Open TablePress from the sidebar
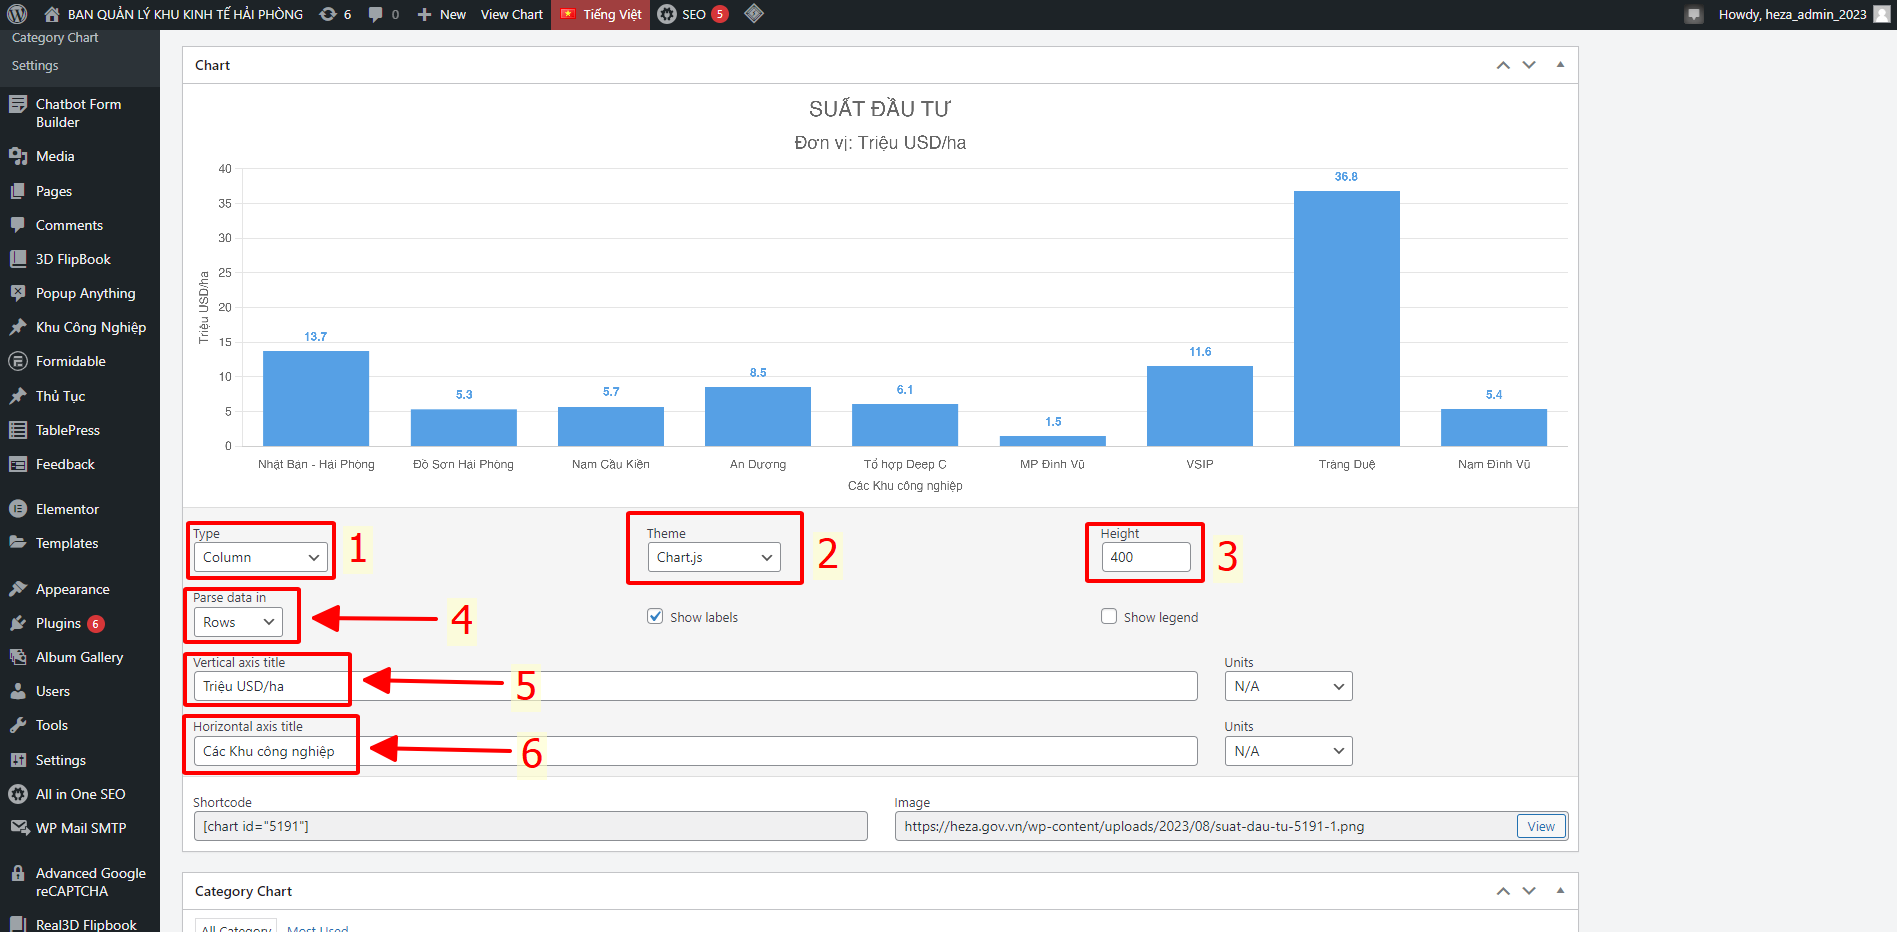The width and height of the screenshot is (1897, 932). 67,430
